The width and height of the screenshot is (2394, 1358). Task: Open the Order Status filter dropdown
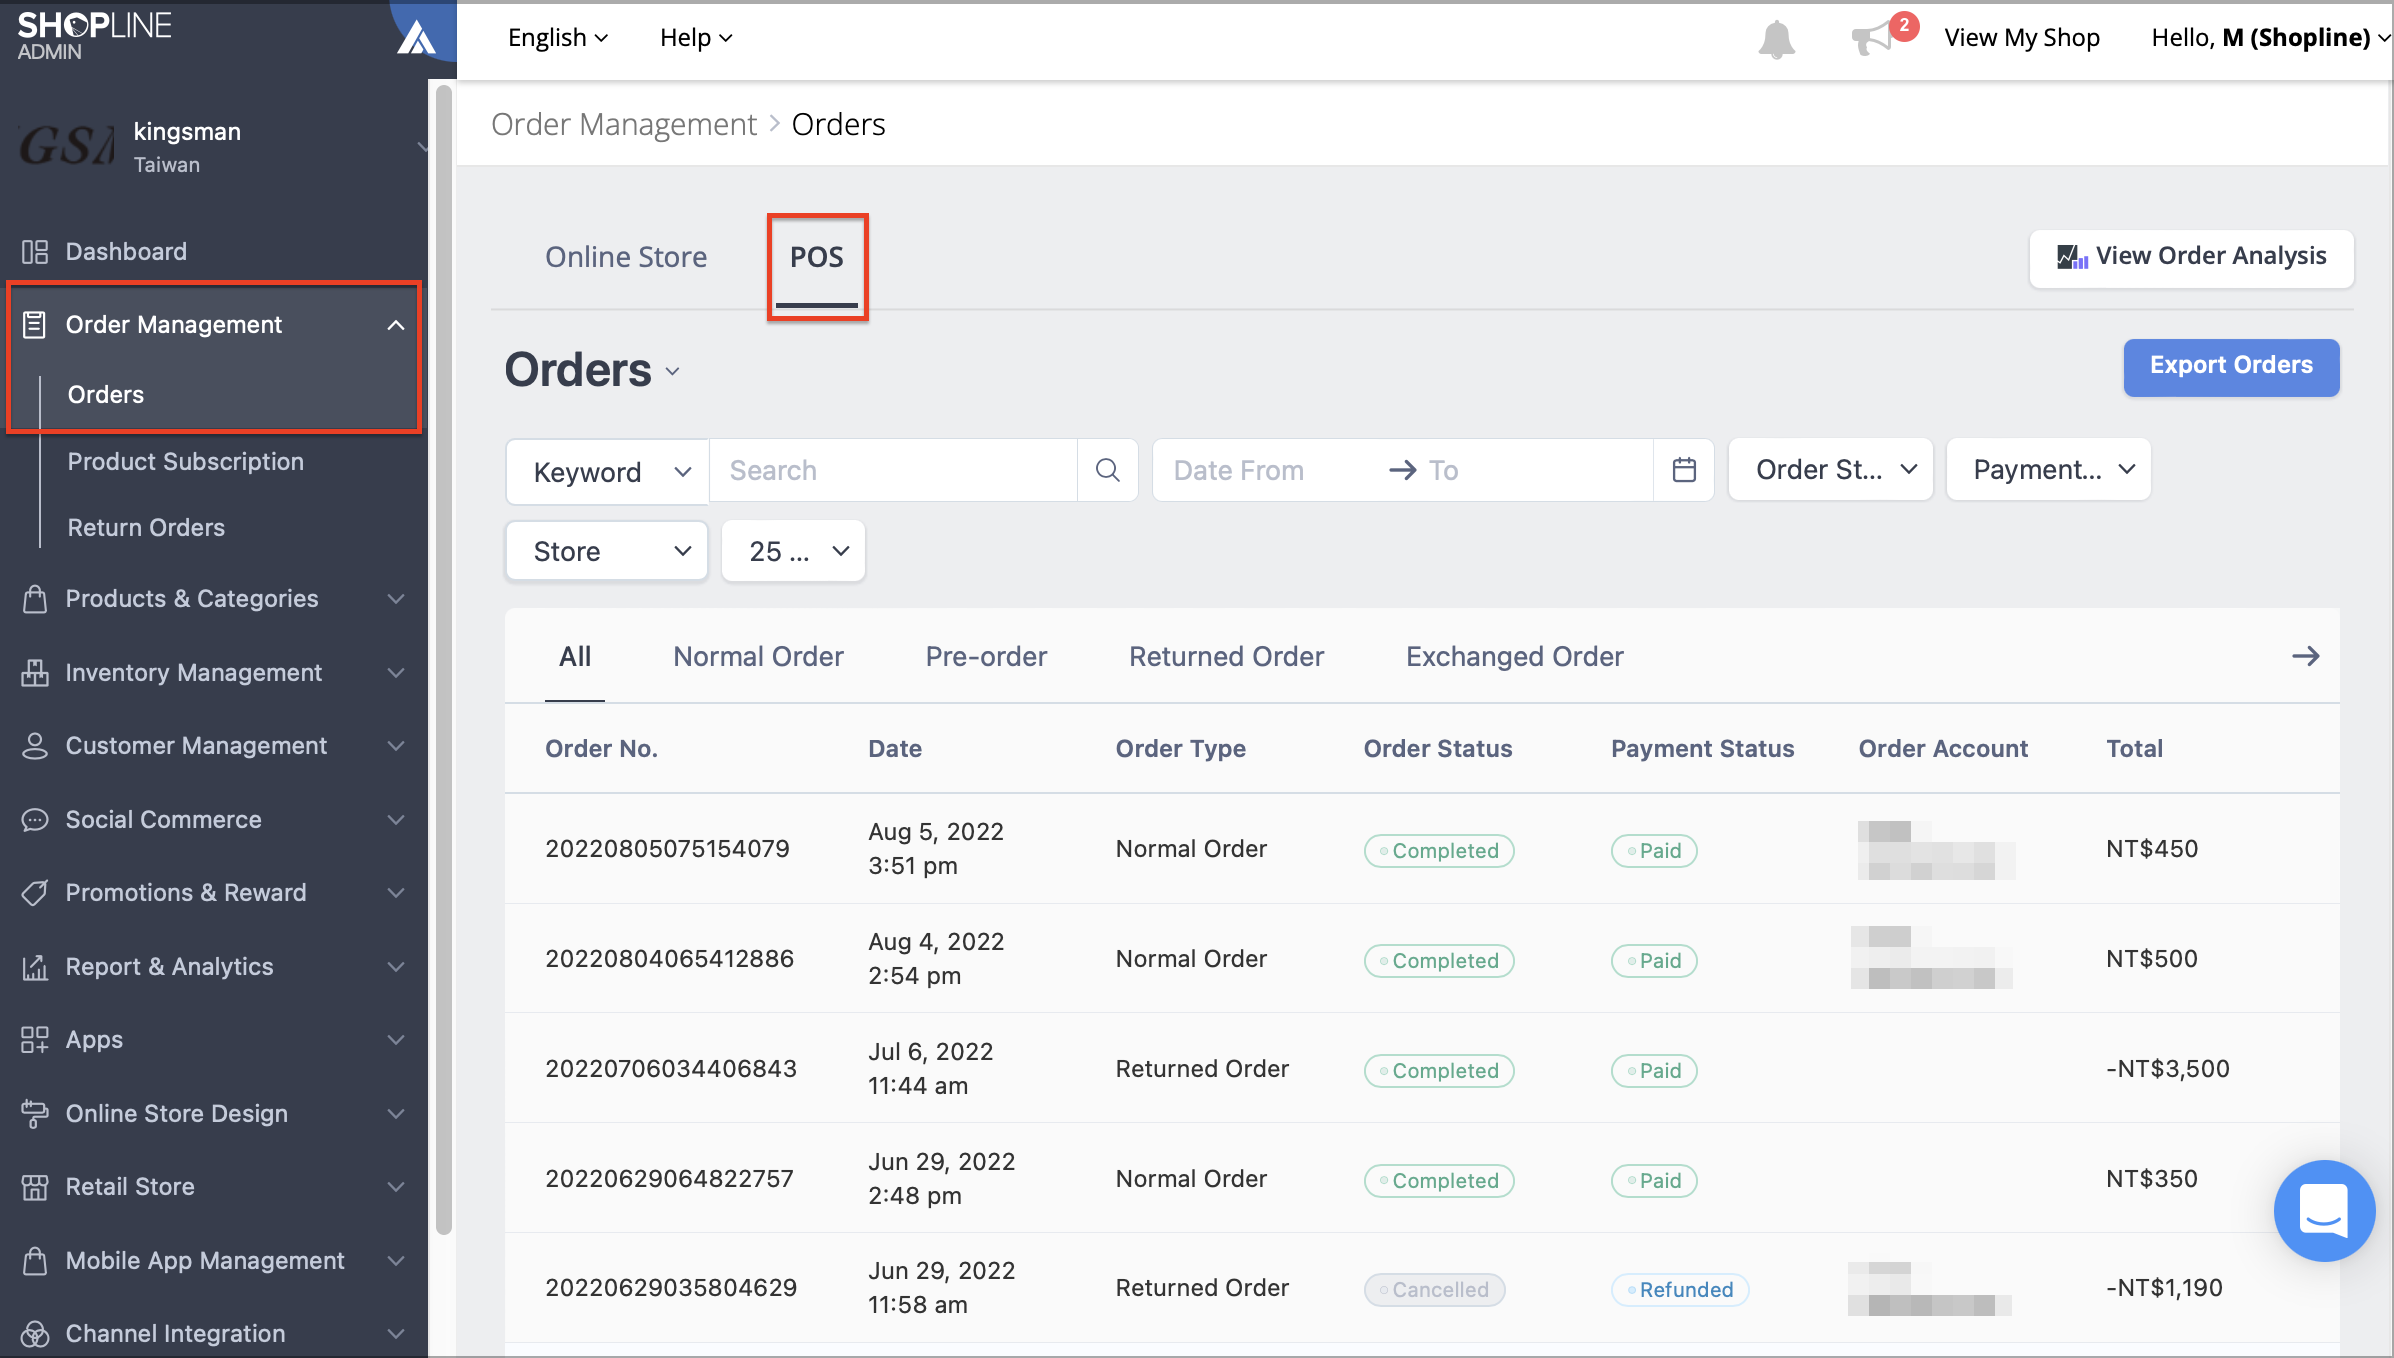click(1830, 470)
